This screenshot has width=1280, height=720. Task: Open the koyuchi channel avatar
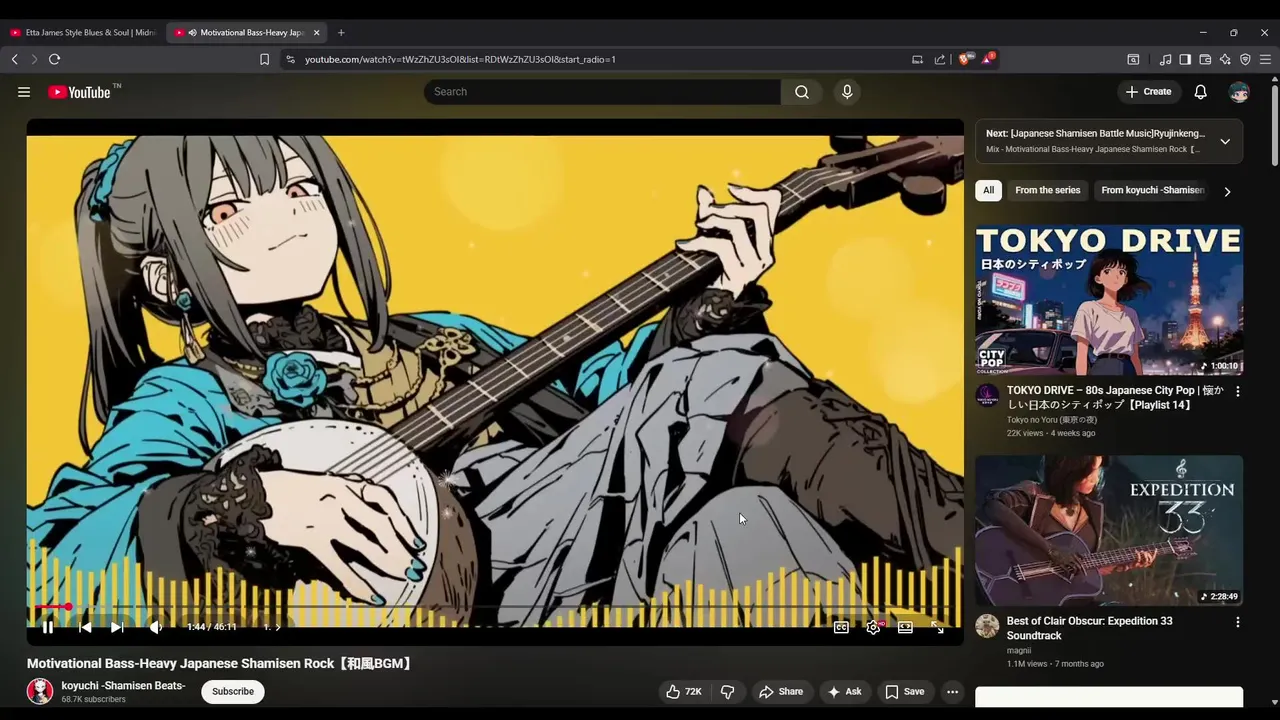[x=40, y=692]
